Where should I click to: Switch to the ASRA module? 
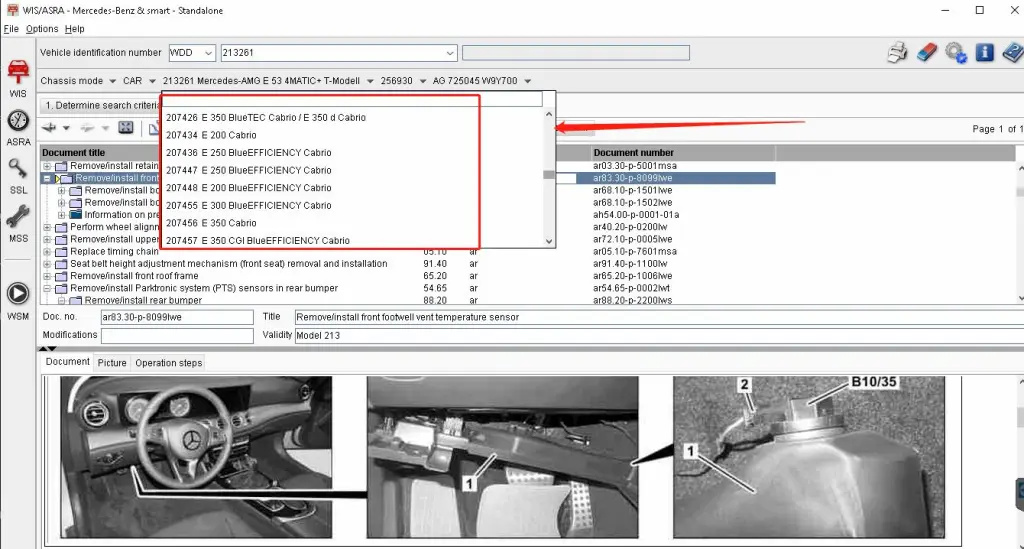17,126
